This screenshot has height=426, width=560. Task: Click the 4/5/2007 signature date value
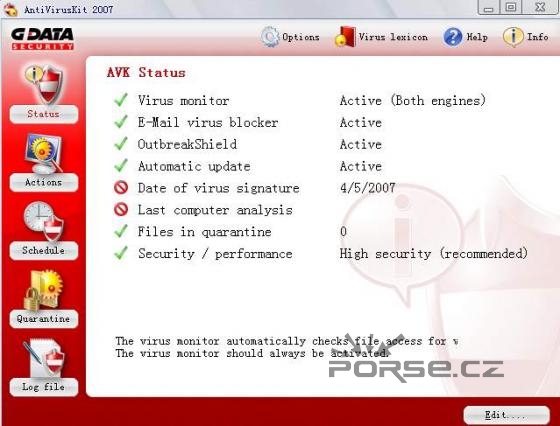pyautogui.click(x=368, y=188)
